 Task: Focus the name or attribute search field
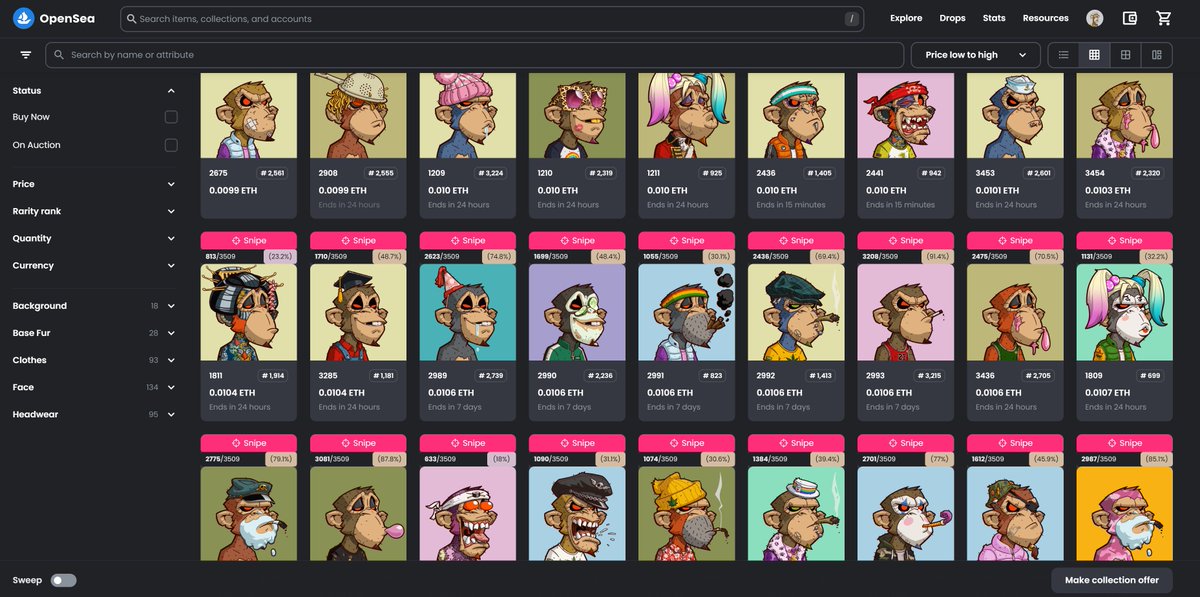coord(474,55)
